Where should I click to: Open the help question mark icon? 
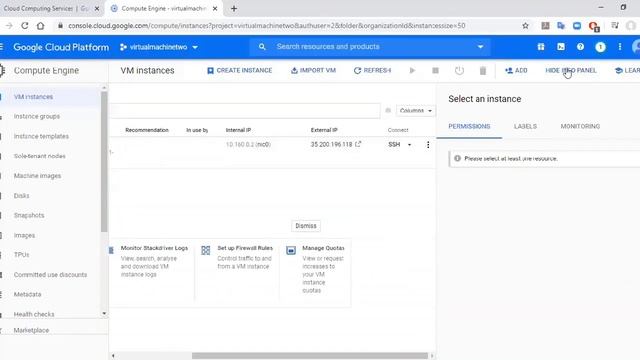coord(580,47)
